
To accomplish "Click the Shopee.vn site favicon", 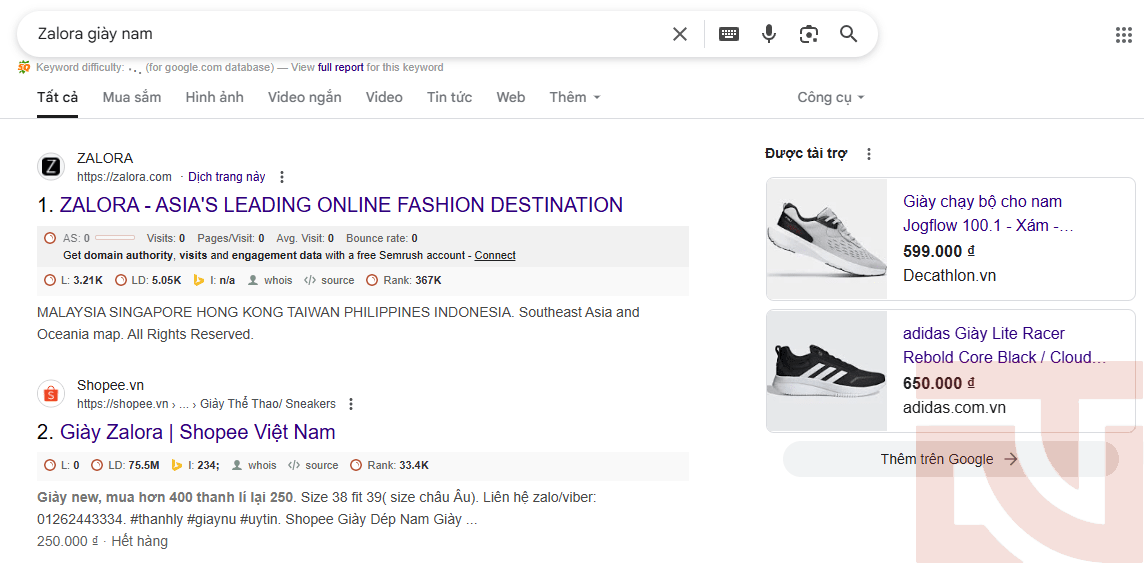I will pyautogui.click(x=51, y=394).
